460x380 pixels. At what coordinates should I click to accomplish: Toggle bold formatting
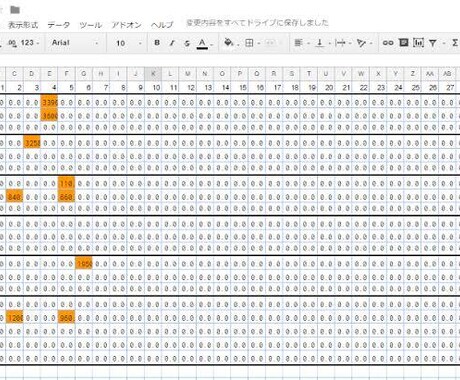pos(157,43)
